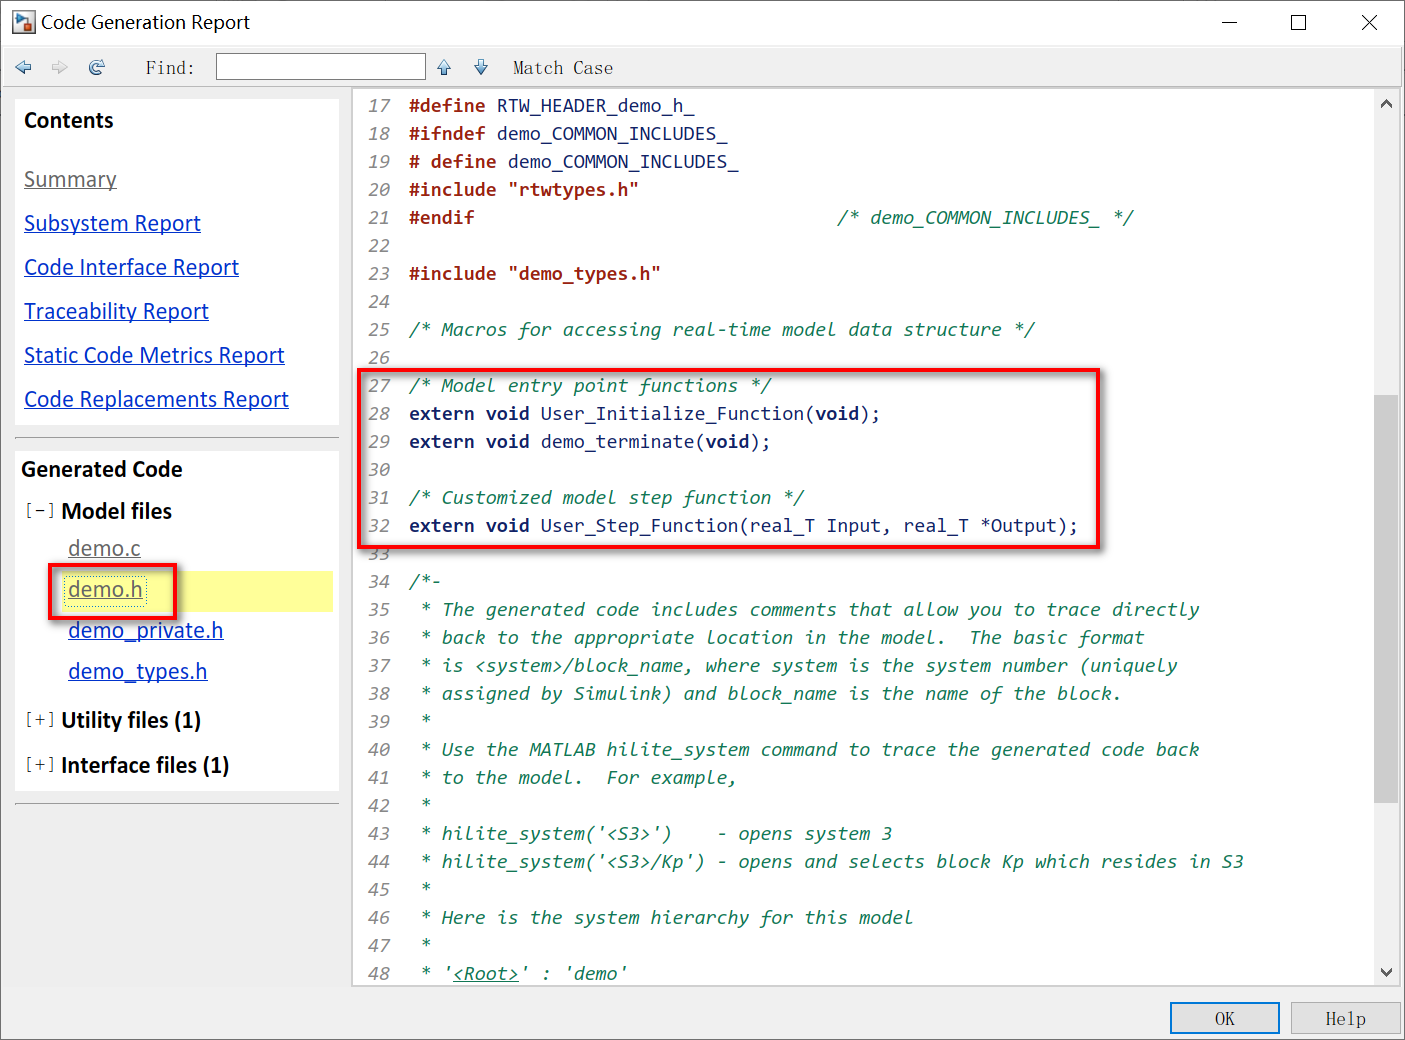Click the Customized model step function comment
The height and width of the screenshot is (1040, 1405).
606,498
